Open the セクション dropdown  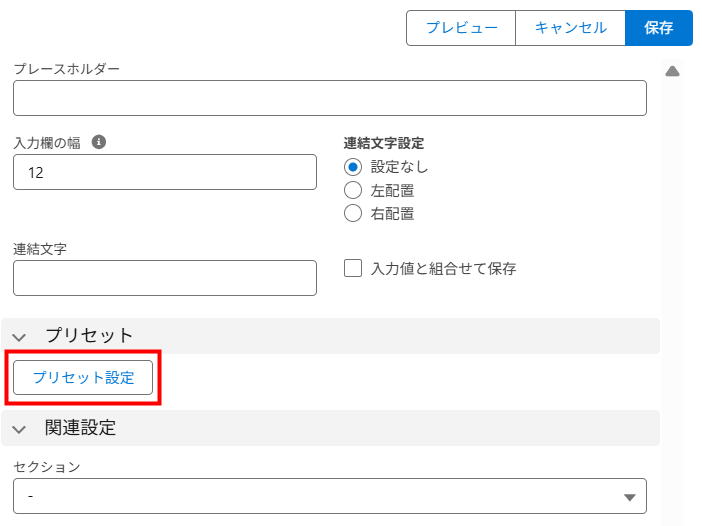pos(329,496)
